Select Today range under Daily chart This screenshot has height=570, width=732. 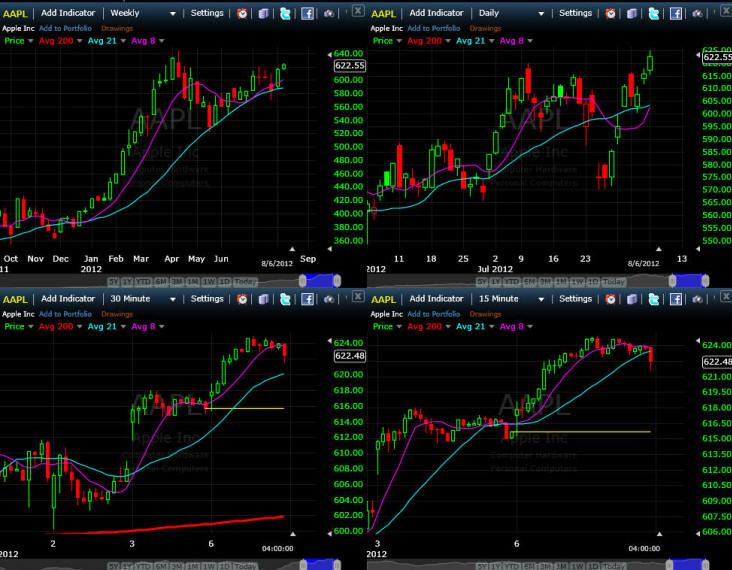click(x=613, y=282)
